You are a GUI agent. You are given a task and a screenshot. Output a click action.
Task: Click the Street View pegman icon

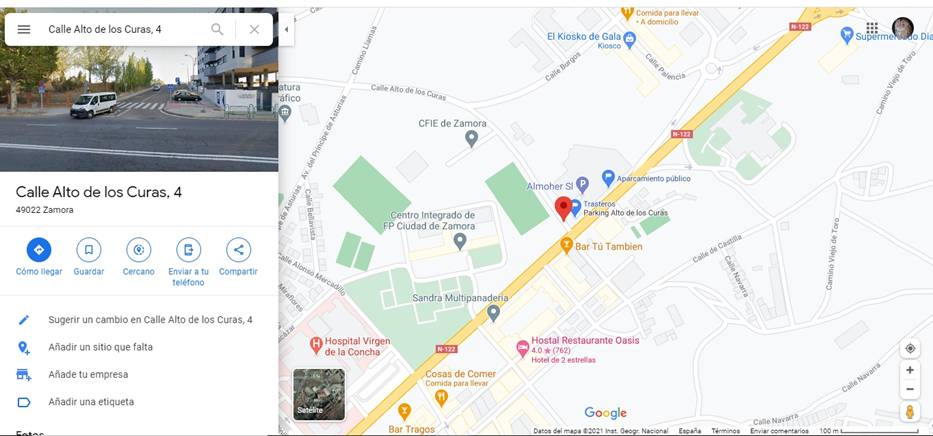910,412
